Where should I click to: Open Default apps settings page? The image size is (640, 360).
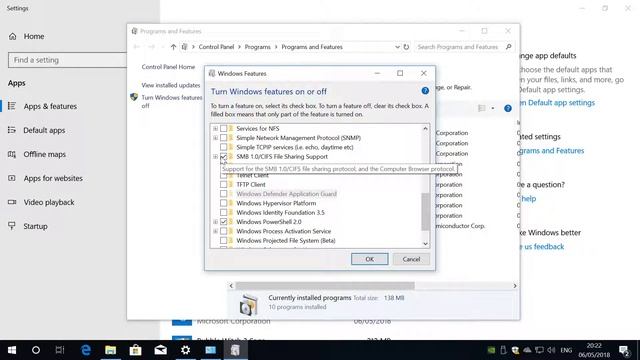coord(44,130)
